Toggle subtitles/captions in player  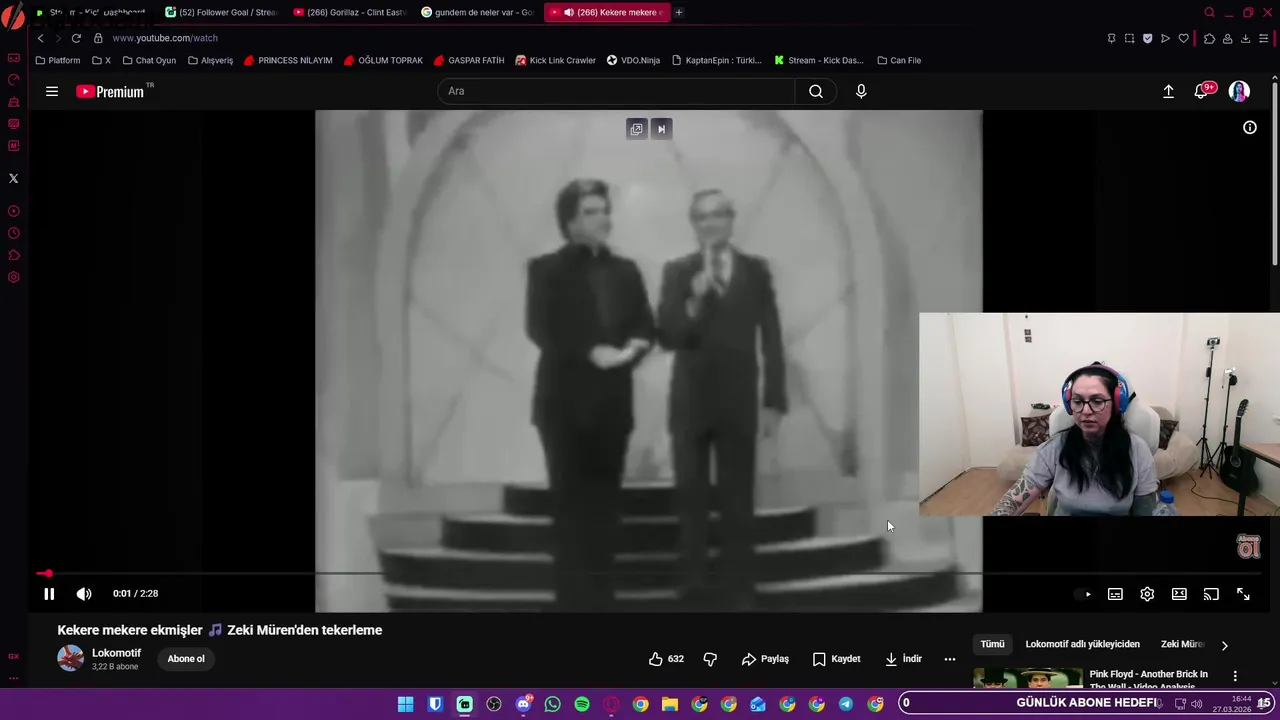tap(1115, 594)
